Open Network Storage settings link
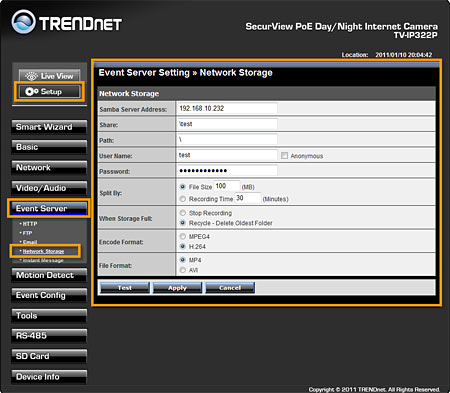Viewport: 450px width, 393px height. [x=43, y=251]
